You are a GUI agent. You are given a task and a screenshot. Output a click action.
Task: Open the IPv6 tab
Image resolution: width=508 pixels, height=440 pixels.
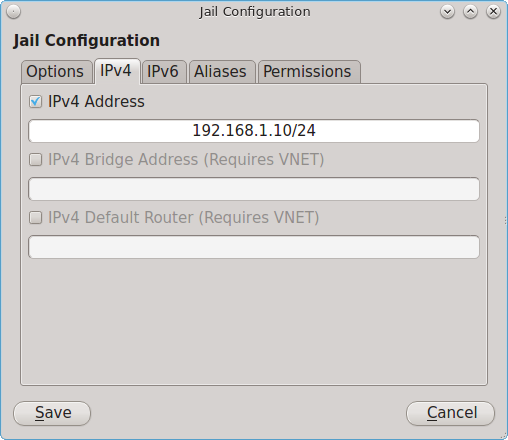(x=163, y=72)
